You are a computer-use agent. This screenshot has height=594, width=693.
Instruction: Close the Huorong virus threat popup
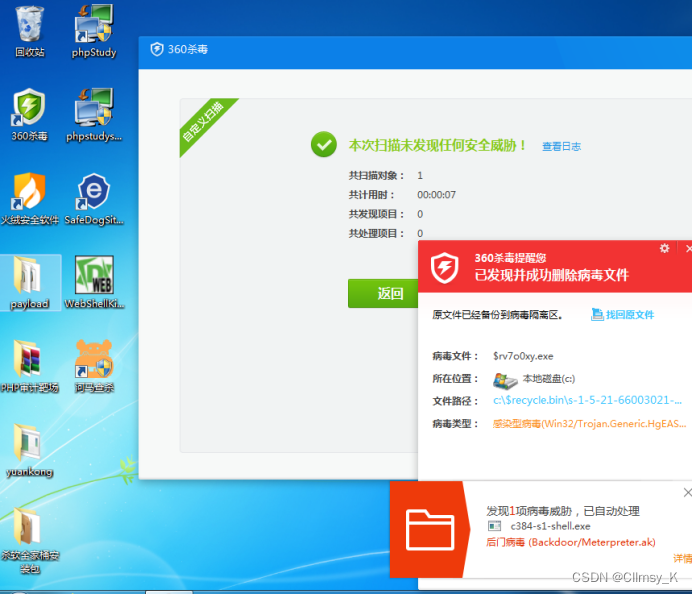click(688, 492)
